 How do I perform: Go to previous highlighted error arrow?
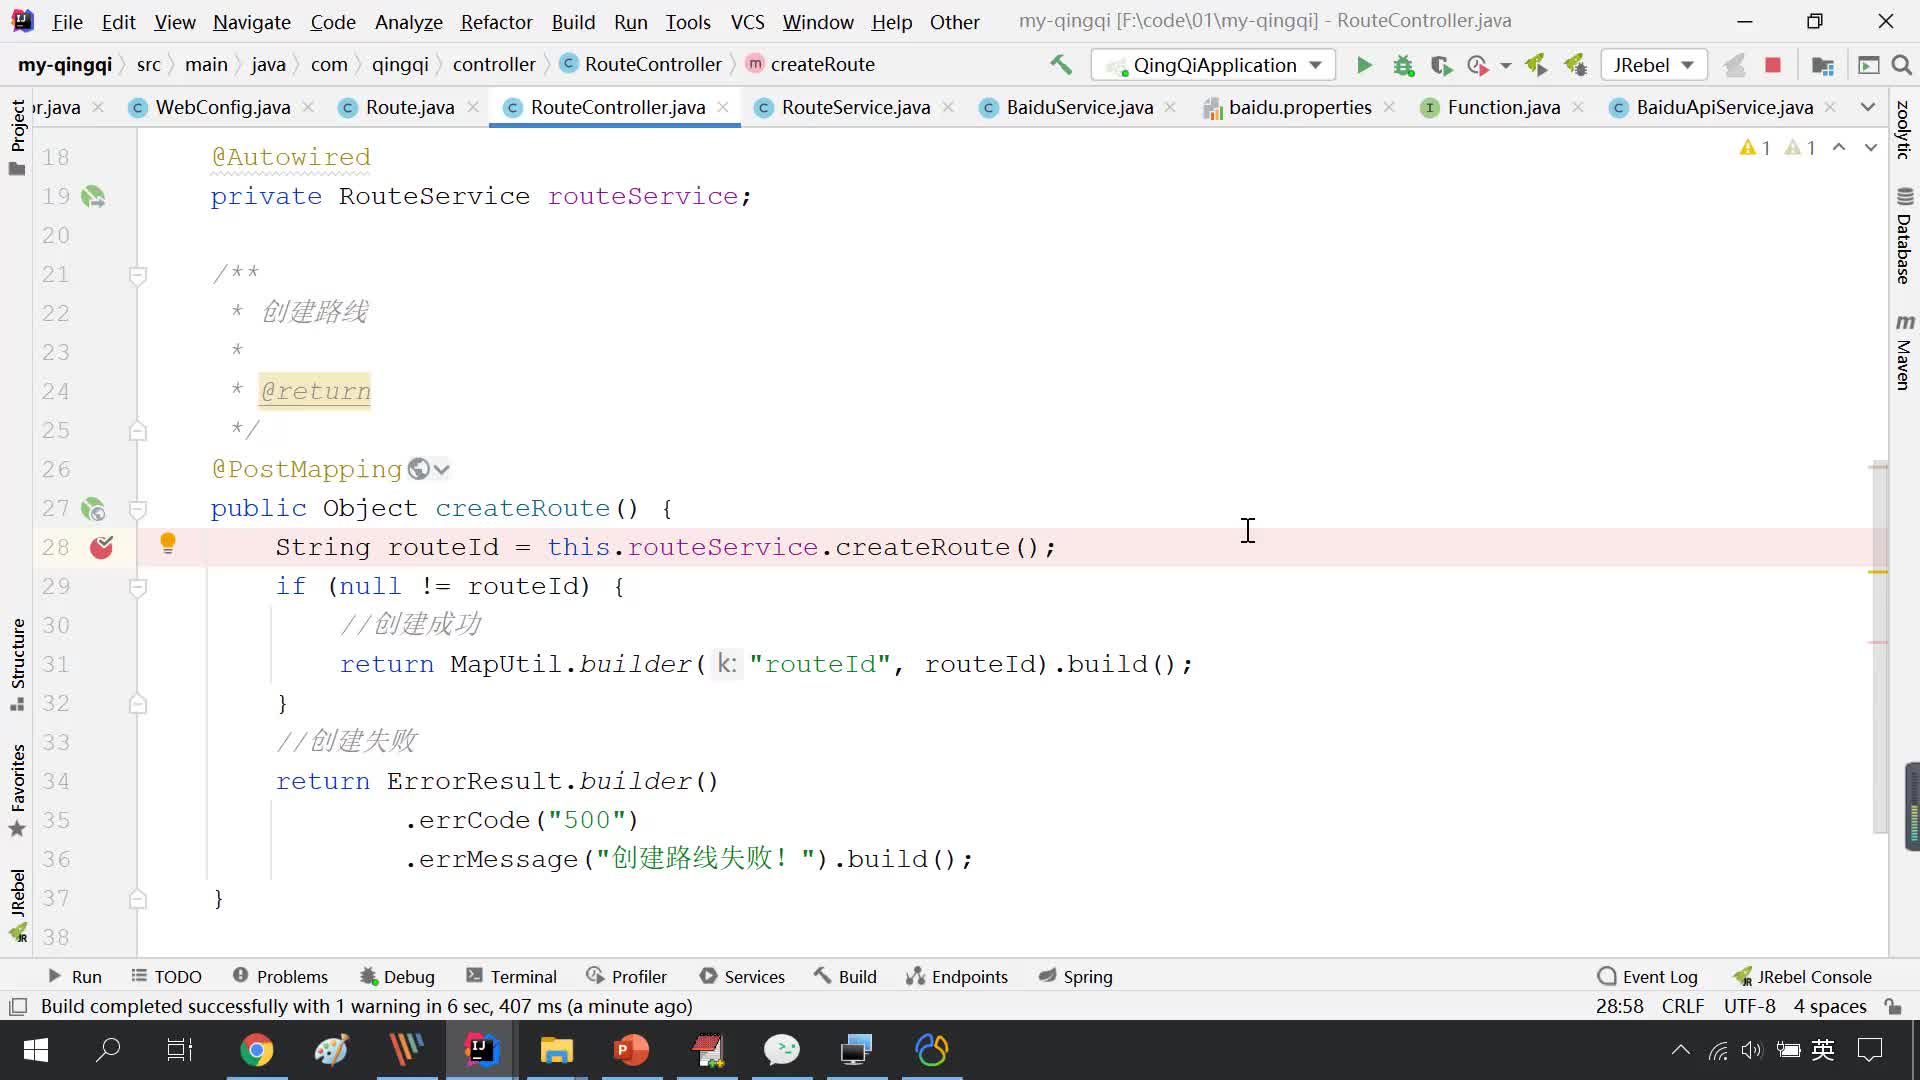1838,147
